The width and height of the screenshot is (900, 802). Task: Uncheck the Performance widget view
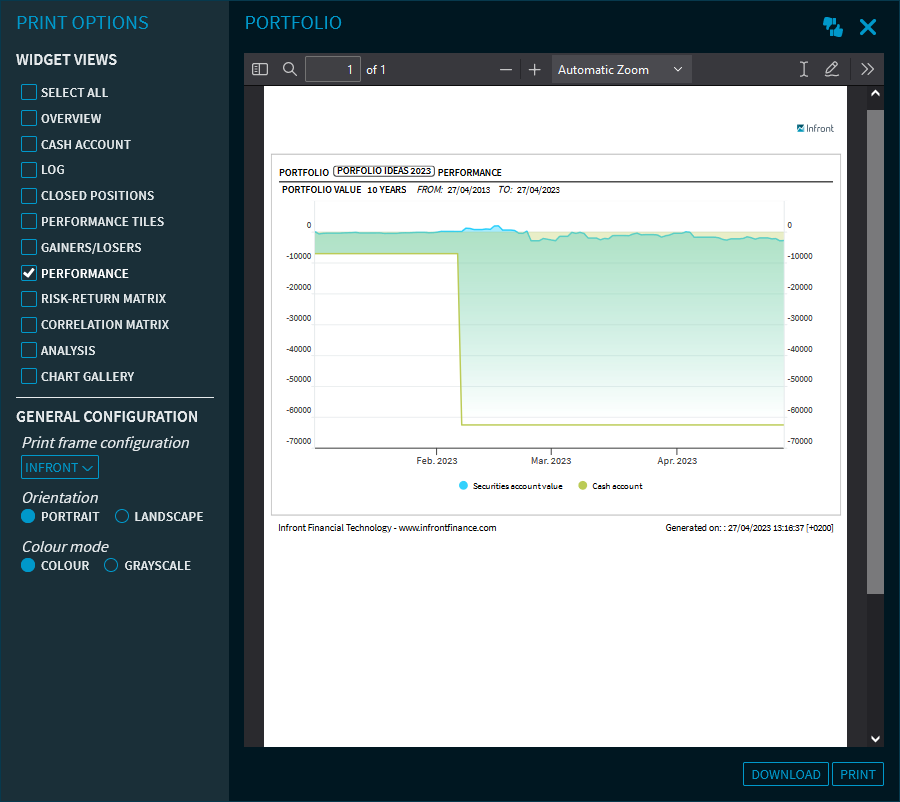point(29,273)
